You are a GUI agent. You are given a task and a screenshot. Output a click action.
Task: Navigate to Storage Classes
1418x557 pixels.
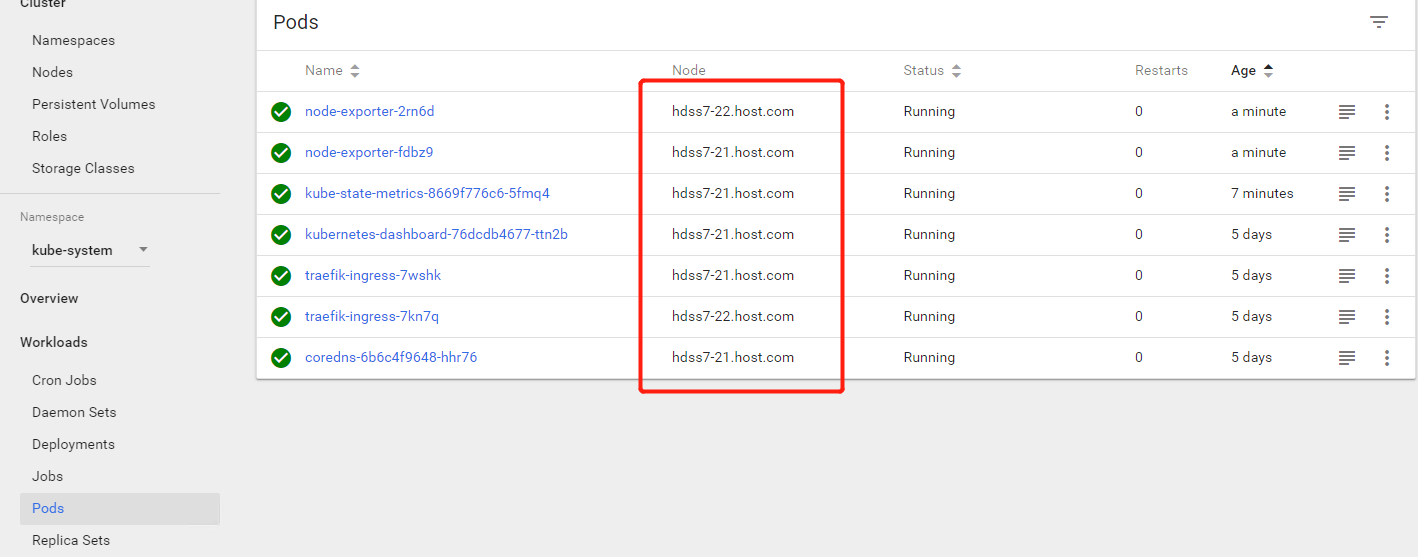click(x=83, y=168)
